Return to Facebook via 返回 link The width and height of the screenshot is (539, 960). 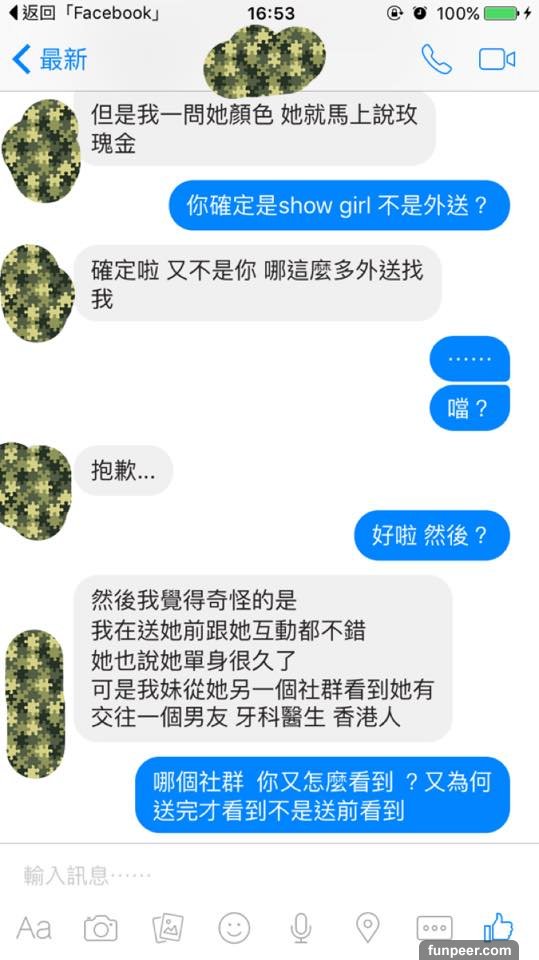(x=84, y=13)
